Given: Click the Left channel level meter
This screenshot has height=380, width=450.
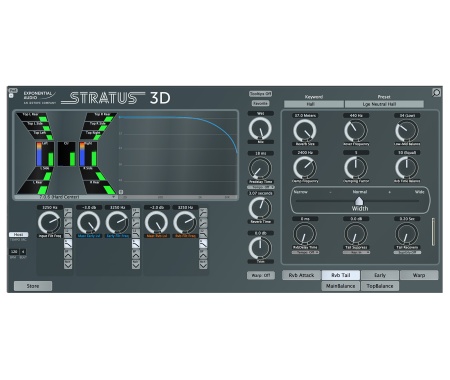Looking at the screenshot, I should click(x=45, y=154).
